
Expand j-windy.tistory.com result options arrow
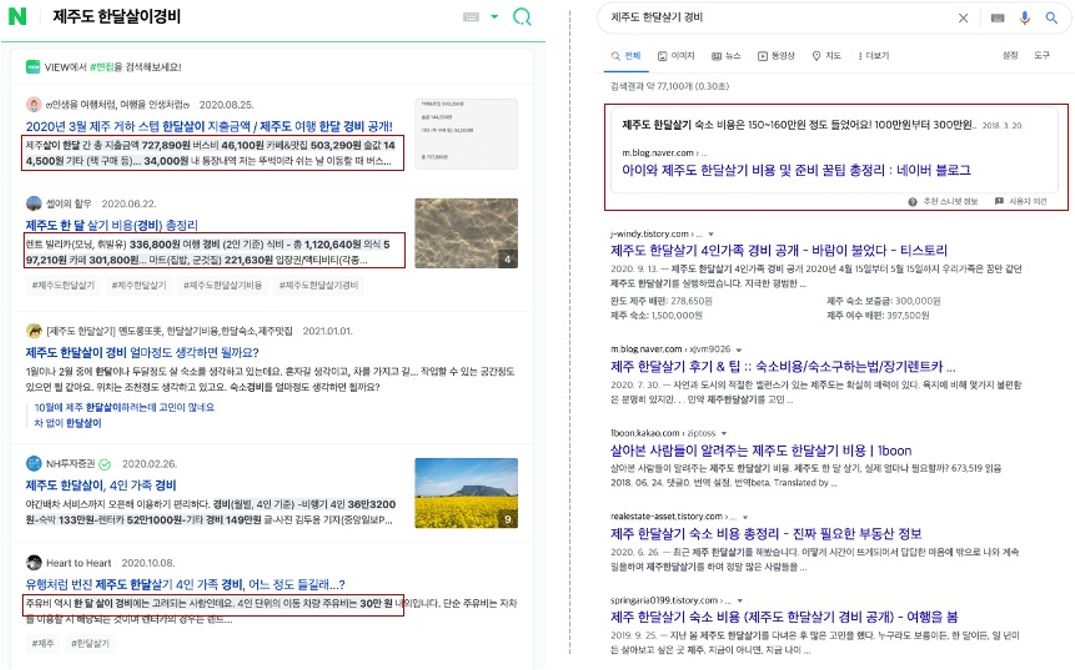[x=711, y=234]
